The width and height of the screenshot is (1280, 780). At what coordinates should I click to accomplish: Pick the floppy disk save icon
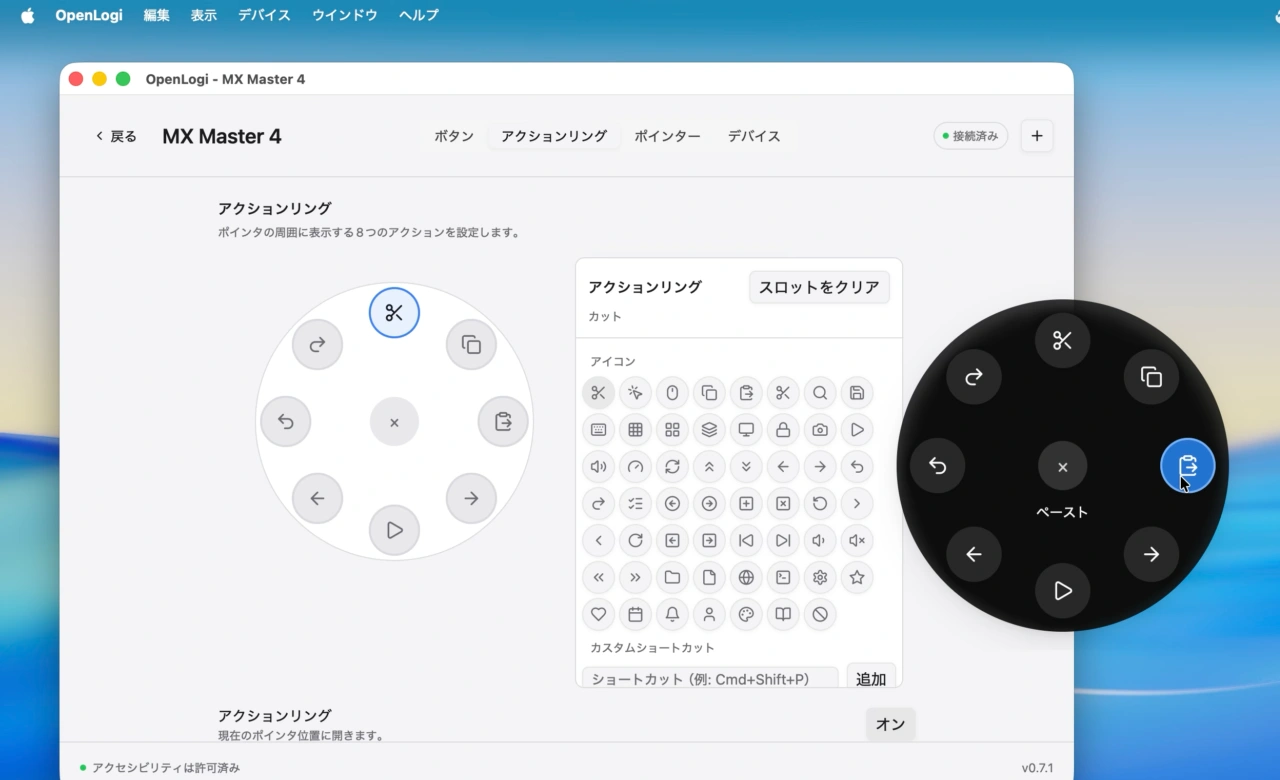point(857,393)
